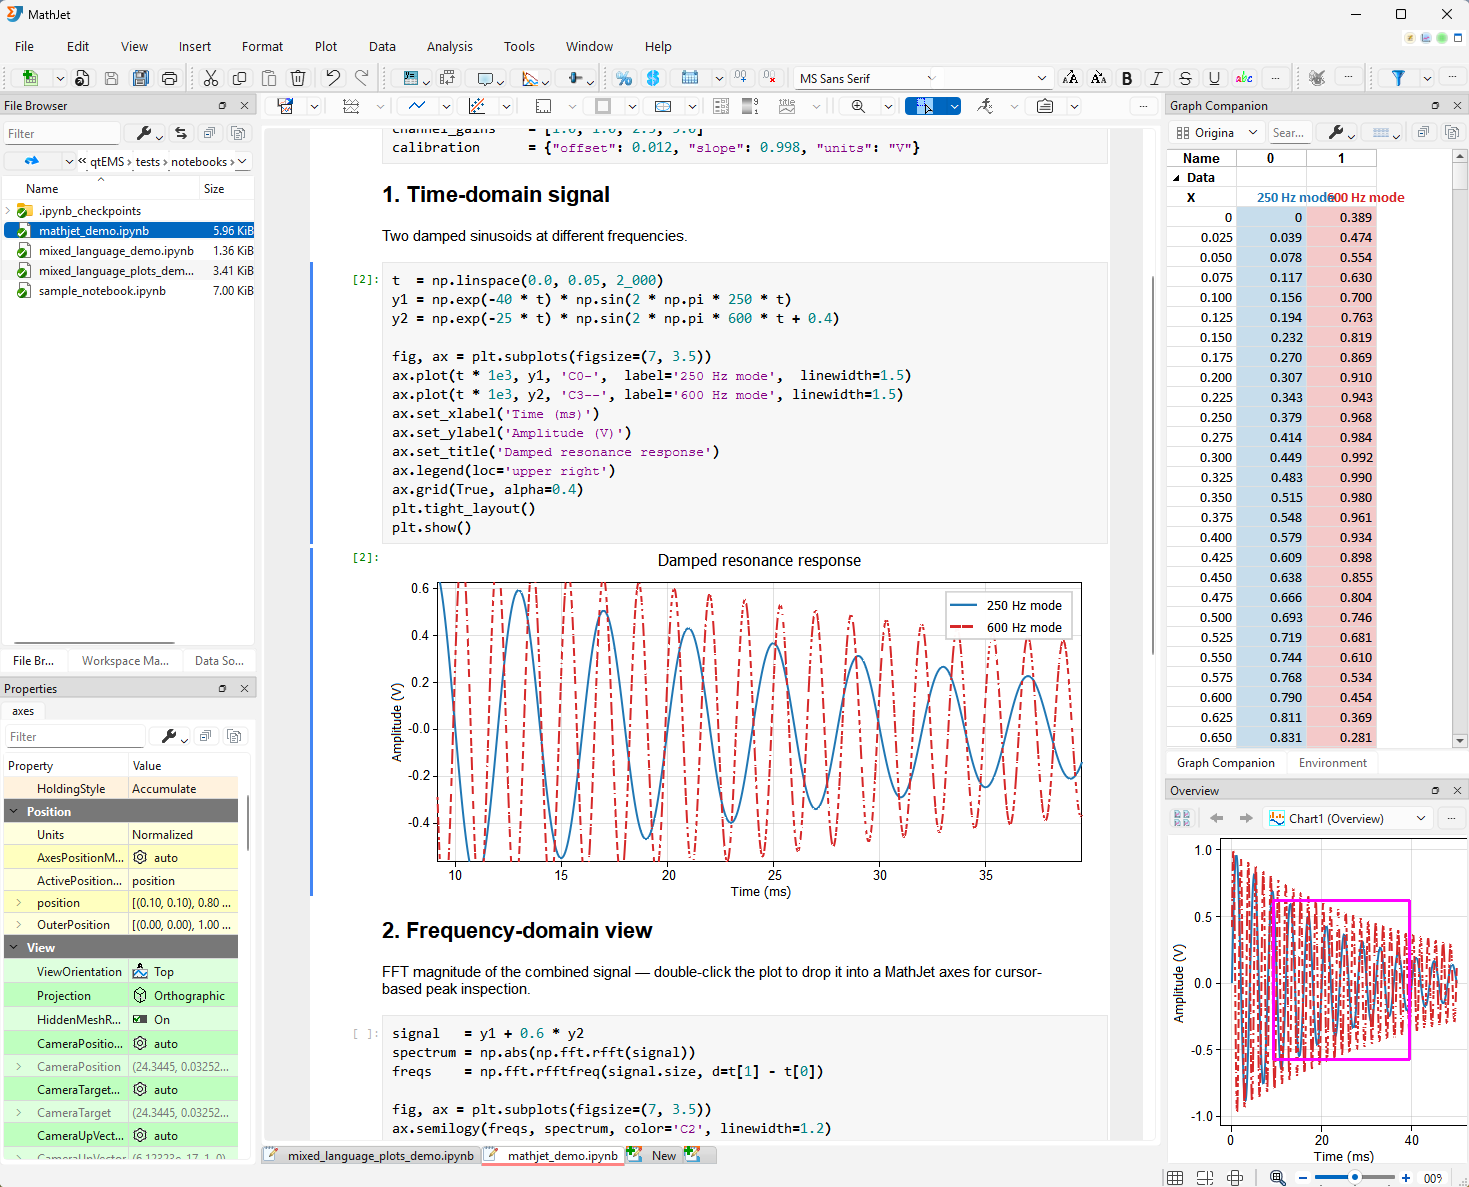
Task: Click the tests breadcrumb folder
Action: click(x=148, y=162)
